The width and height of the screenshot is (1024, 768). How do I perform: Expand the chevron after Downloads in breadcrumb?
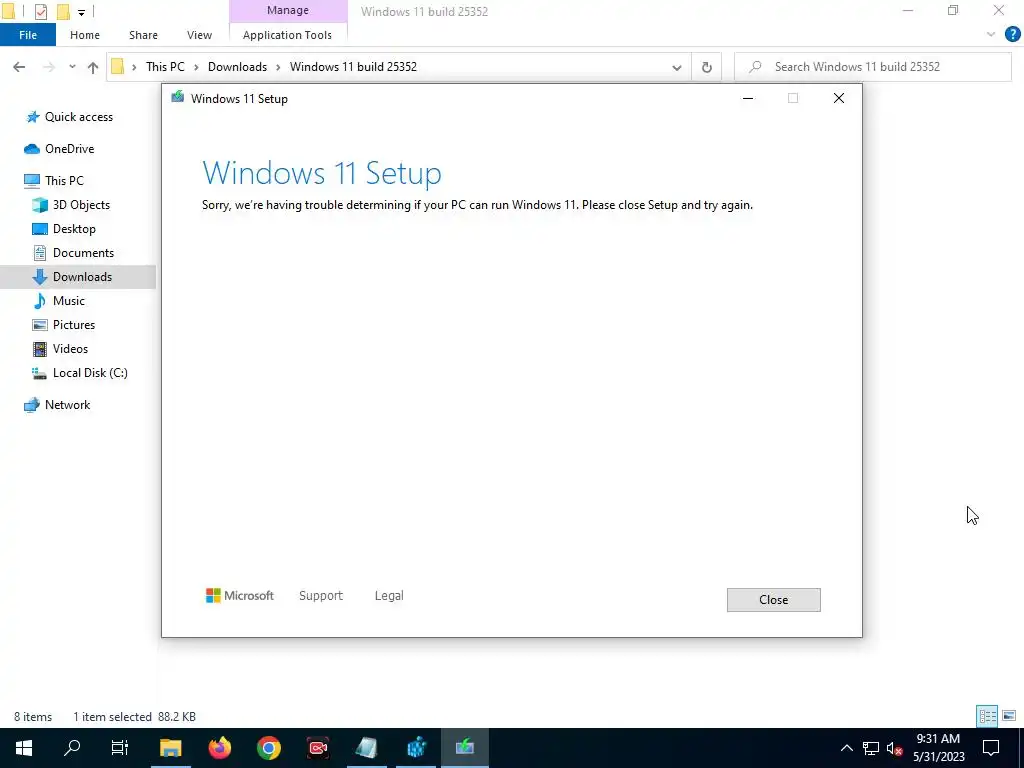(278, 67)
